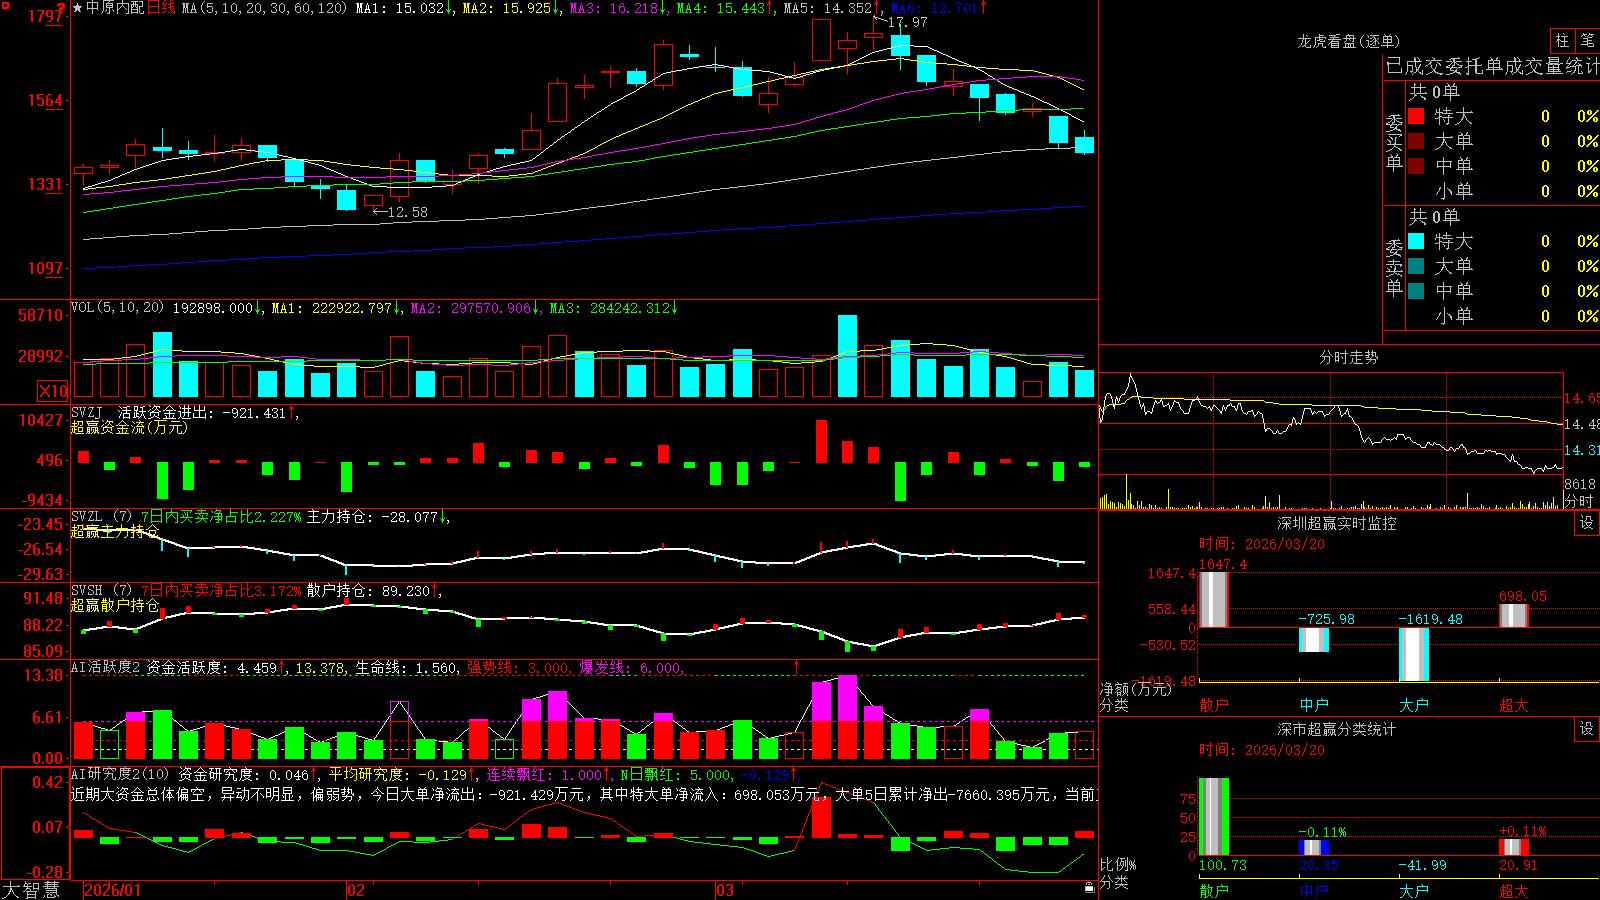Click the 深市超赢分类统计 panel title
The width and height of the screenshot is (1600, 900).
click(1336, 729)
